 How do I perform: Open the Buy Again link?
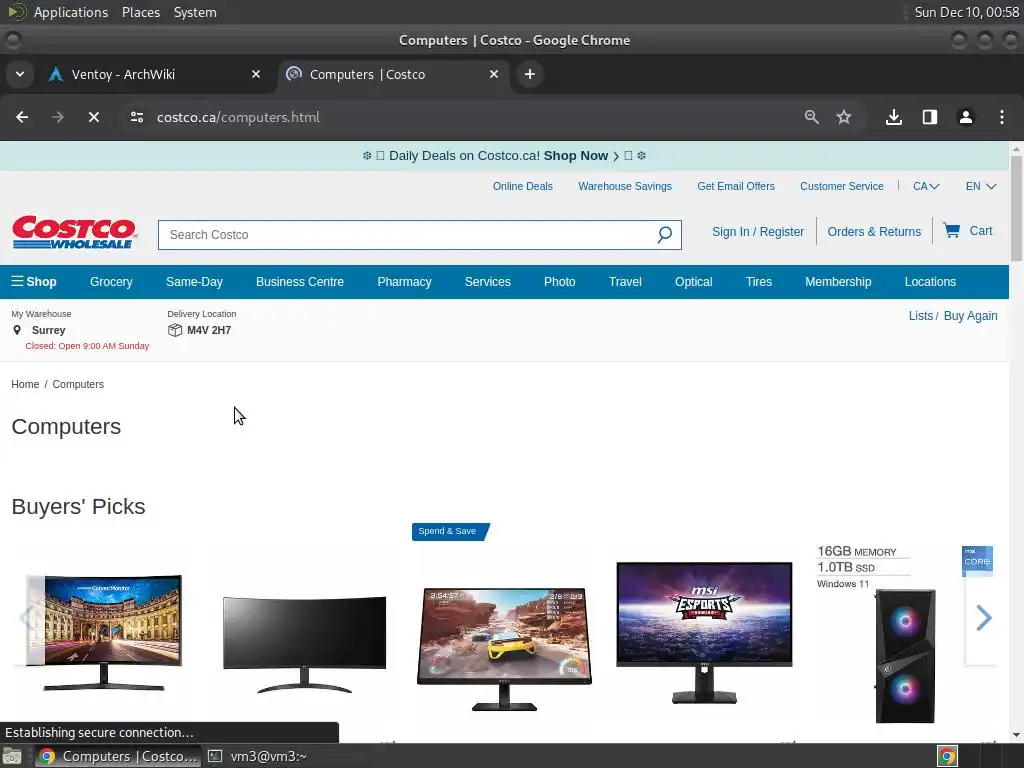tap(970, 316)
